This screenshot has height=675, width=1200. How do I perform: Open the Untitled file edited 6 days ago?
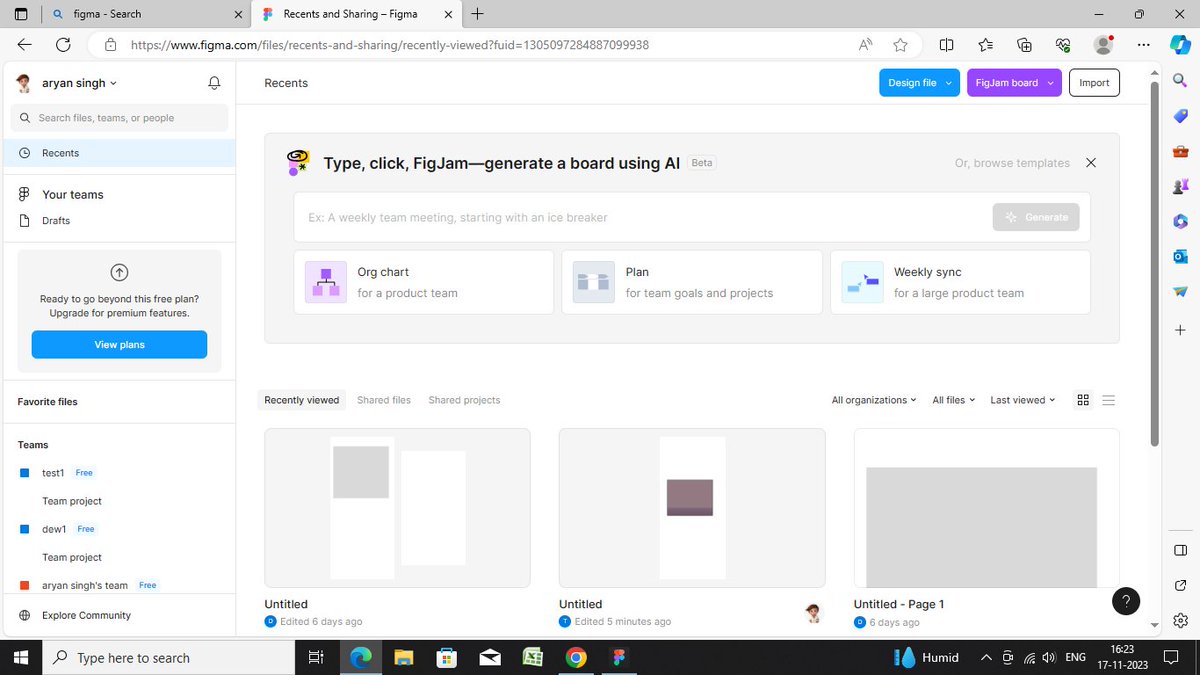coord(397,508)
